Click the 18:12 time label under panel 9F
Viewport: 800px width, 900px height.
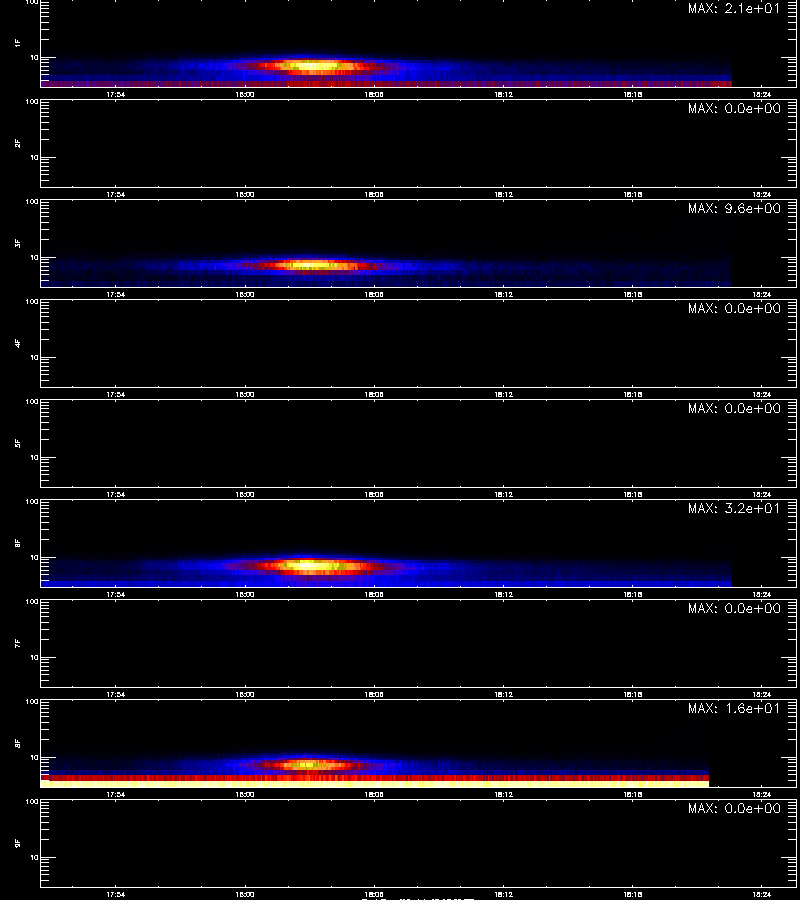click(503, 894)
